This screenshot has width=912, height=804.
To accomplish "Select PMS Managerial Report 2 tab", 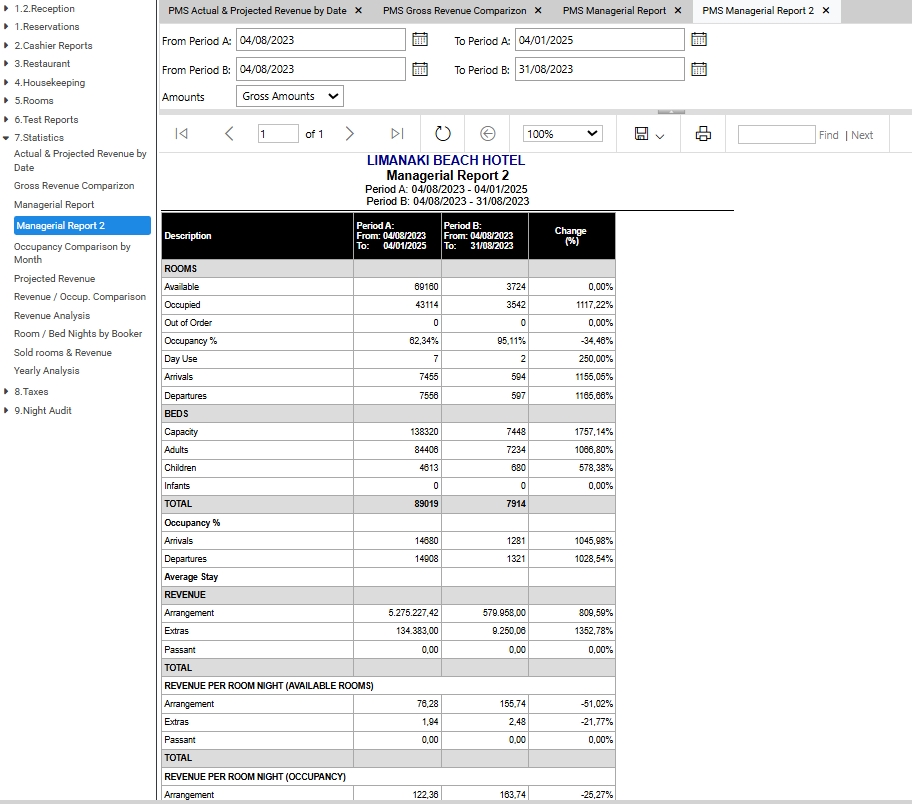I will (x=758, y=10).
